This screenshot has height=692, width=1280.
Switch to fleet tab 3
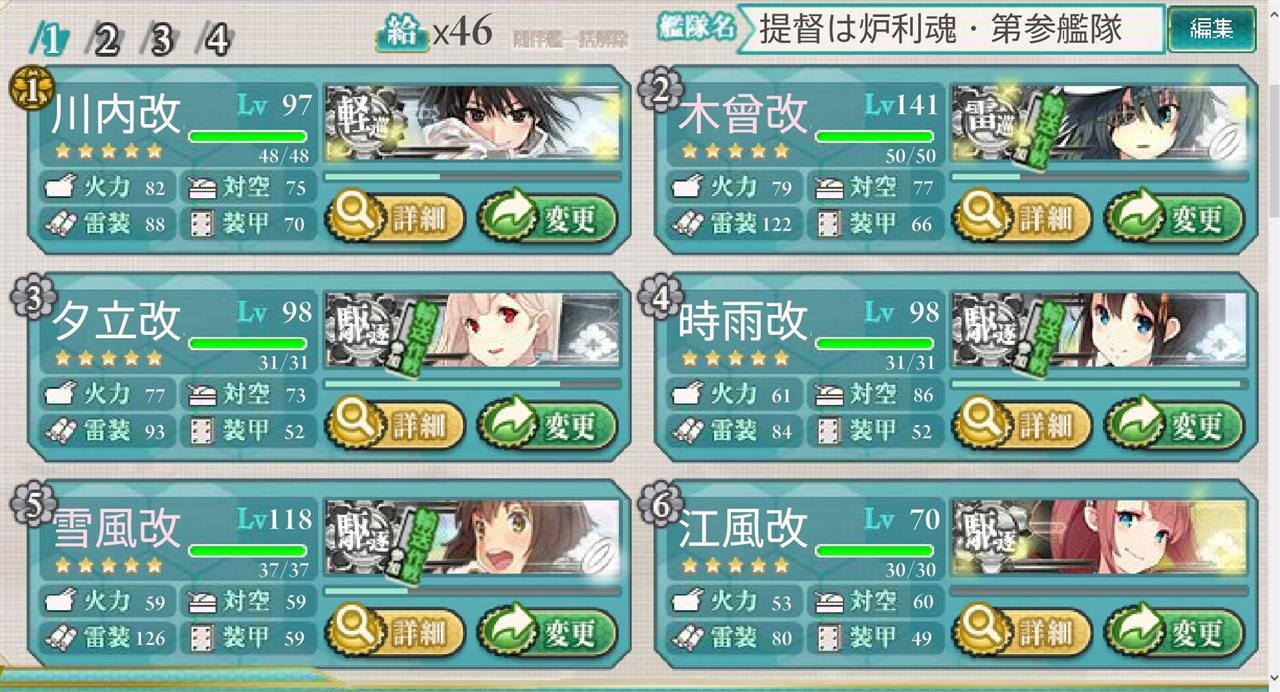[161, 40]
